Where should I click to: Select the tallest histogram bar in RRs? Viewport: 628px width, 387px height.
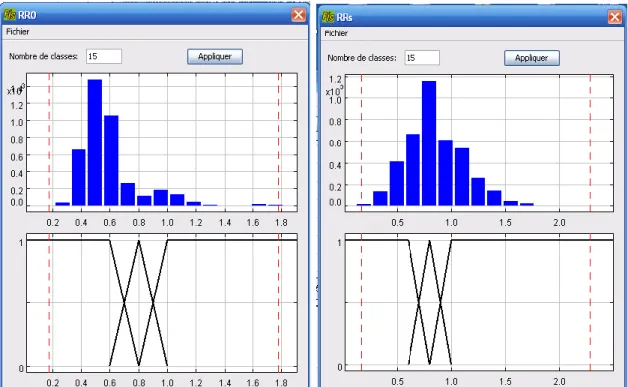tap(429, 143)
